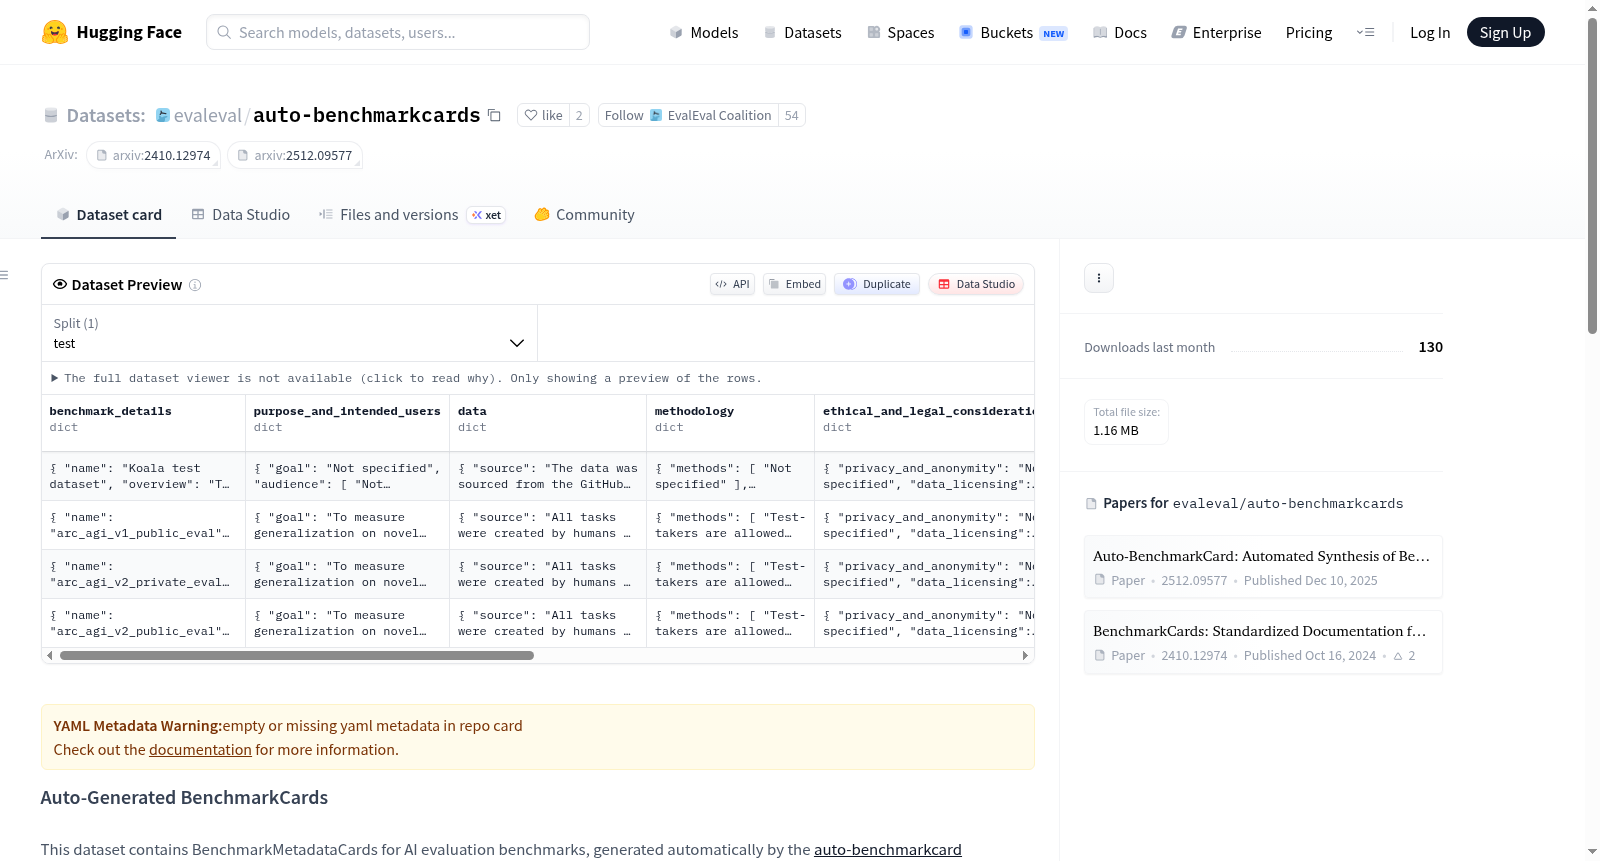
Task: Open Data Studio from the preview header
Action: 976,284
